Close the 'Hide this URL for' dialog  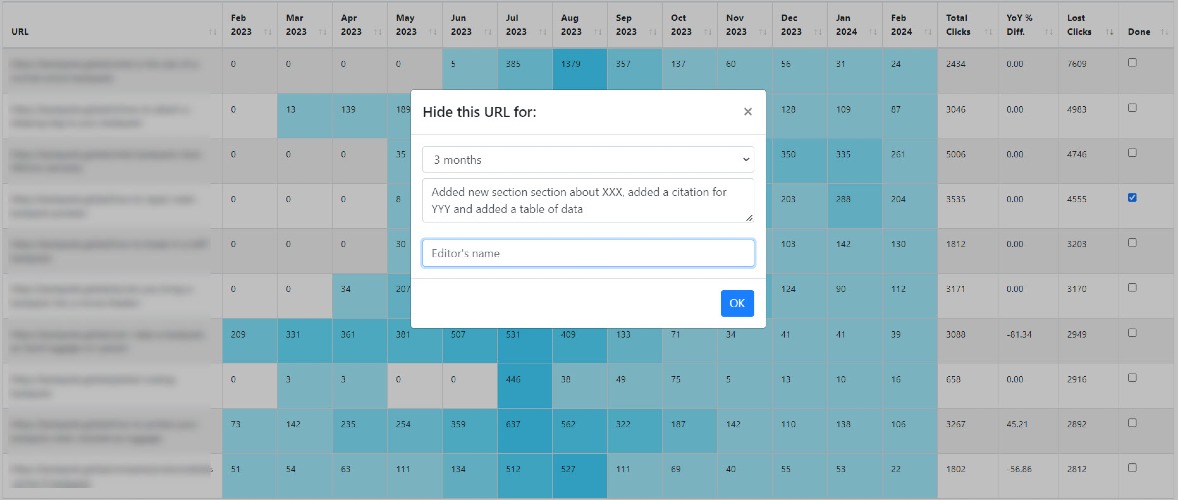click(747, 112)
